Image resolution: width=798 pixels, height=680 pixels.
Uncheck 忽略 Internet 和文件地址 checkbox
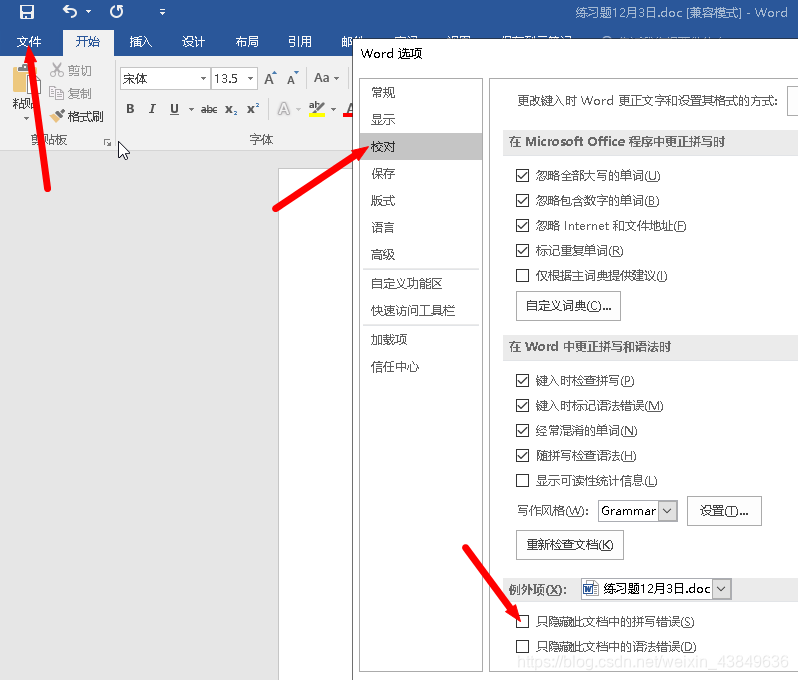[522, 225]
